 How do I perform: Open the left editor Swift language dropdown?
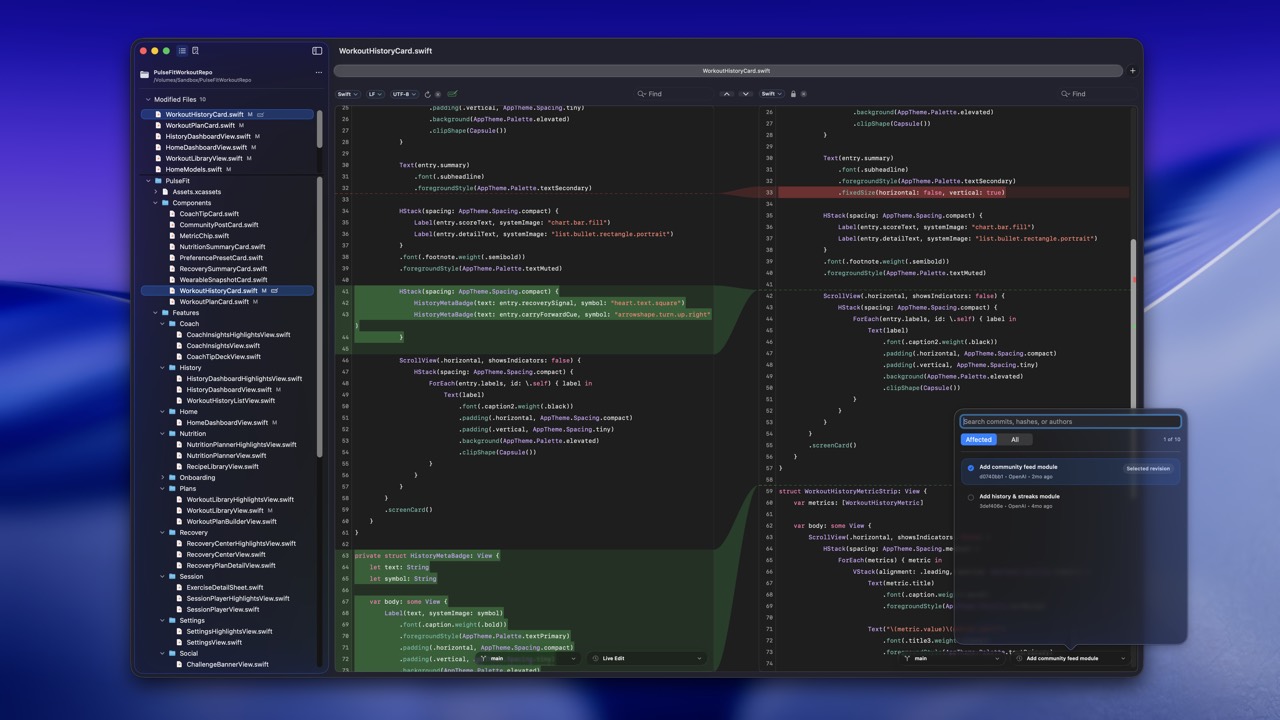click(x=347, y=94)
